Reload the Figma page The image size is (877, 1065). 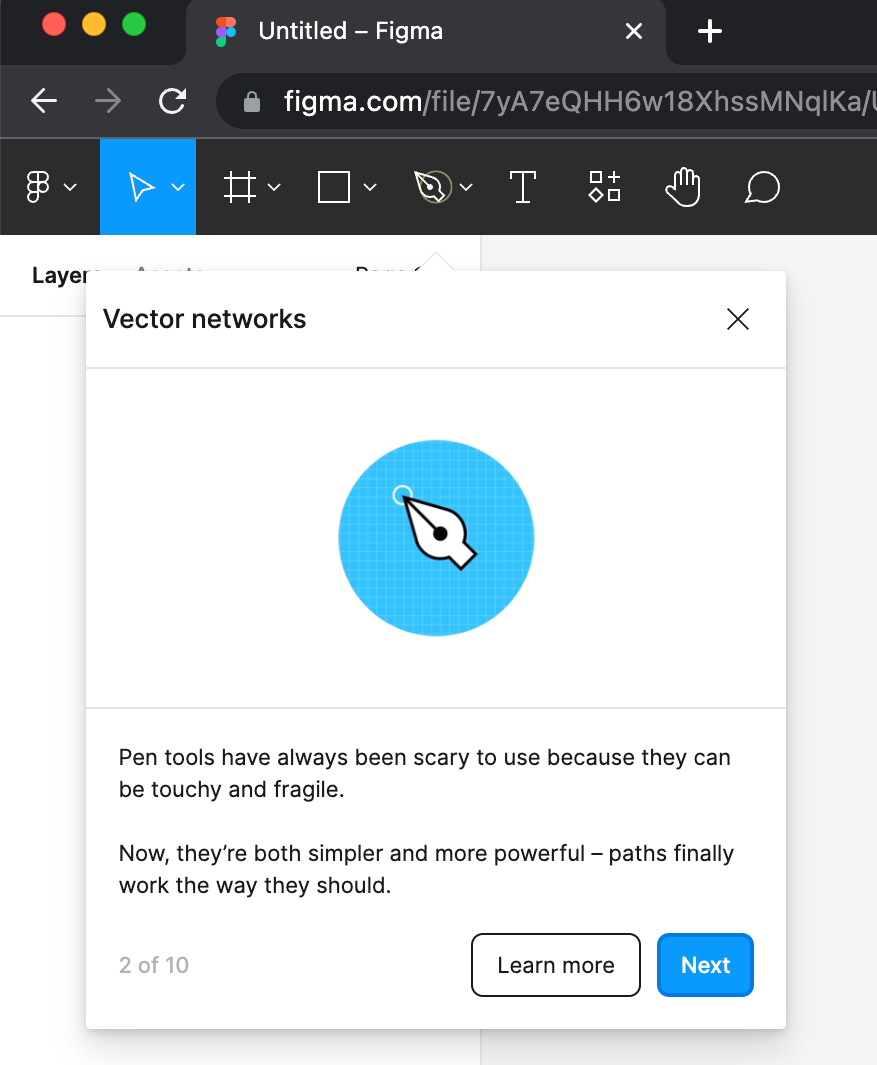(x=173, y=101)
